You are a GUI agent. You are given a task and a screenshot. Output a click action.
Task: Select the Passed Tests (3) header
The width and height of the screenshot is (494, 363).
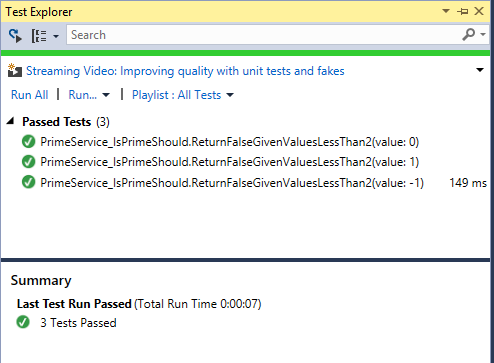[66, 122]
